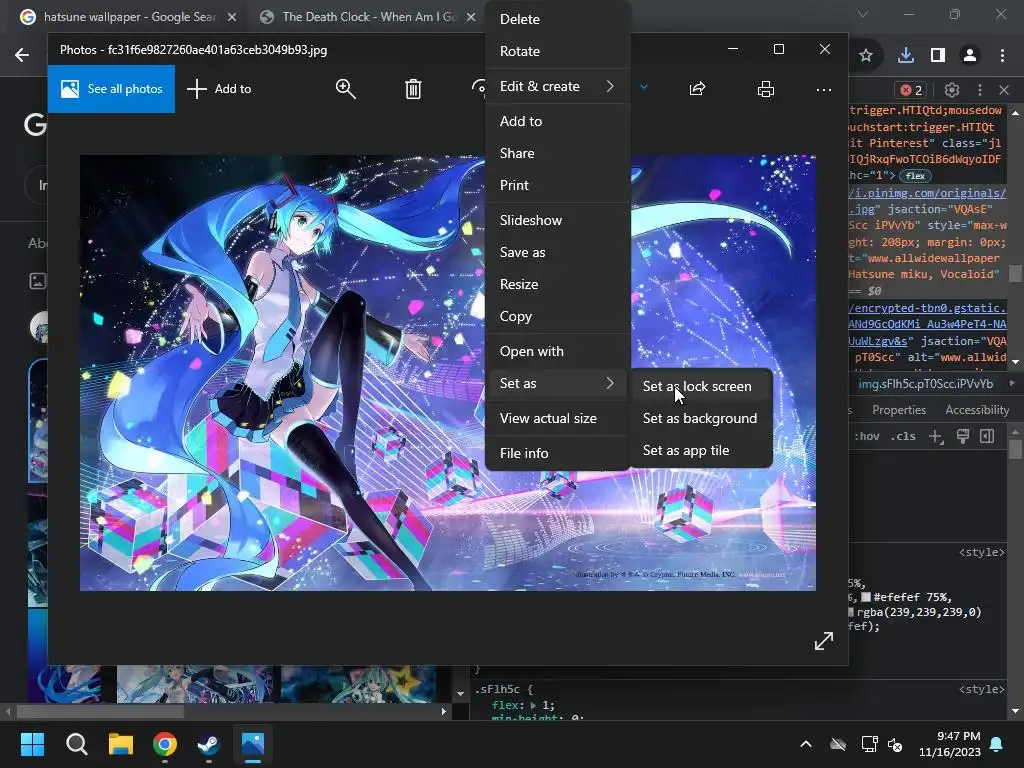This screenshot has width=1024, height=768.
Task: Open Chrome profile avatar icon
Action: click(970, 56)
